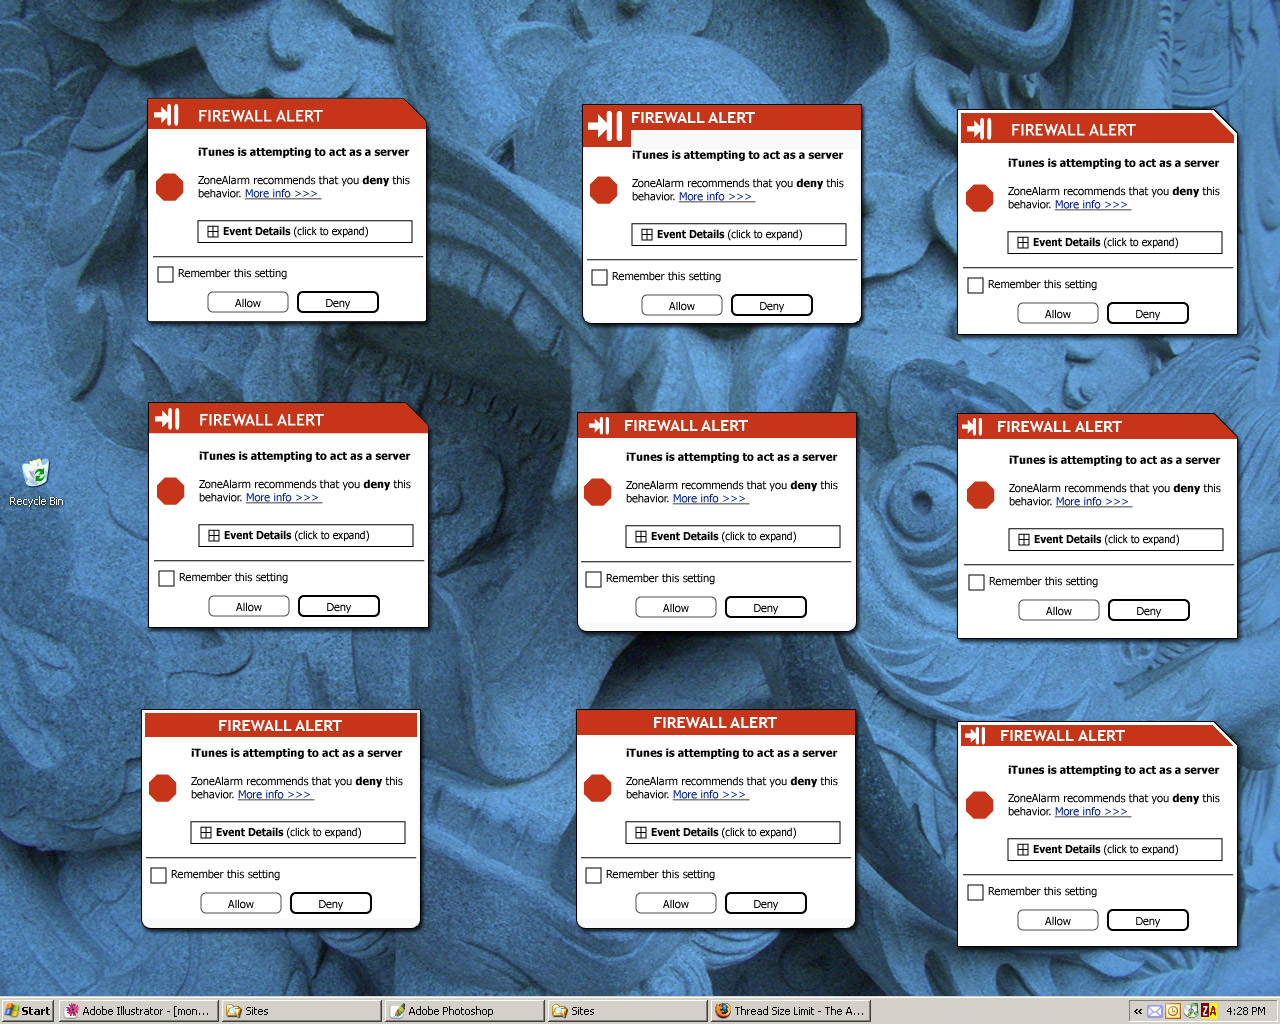Check Remember this setting in top-center alert
The height and width of the screenshot is (1024, 1280).
pos(600,277)
